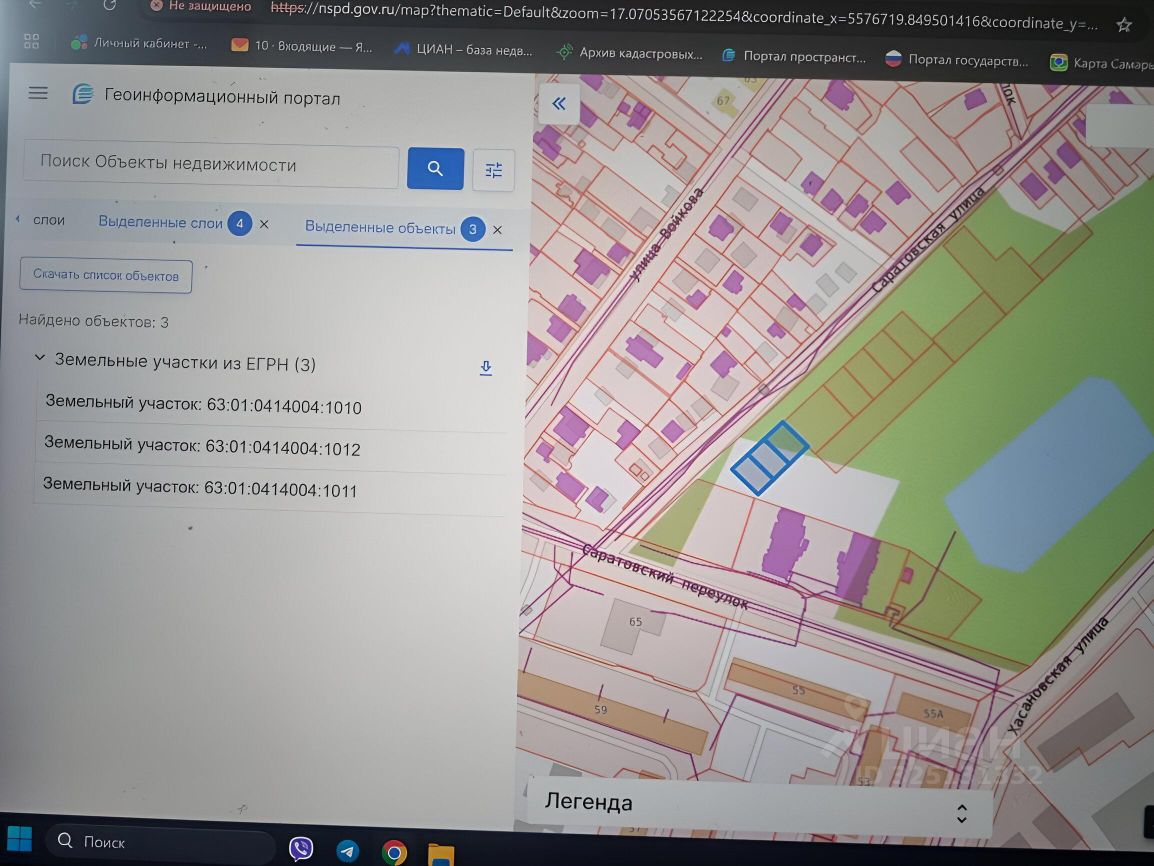
Task: Close the Выделенные объекты tab
Action: pyautogui.click(x=497, y=230)
